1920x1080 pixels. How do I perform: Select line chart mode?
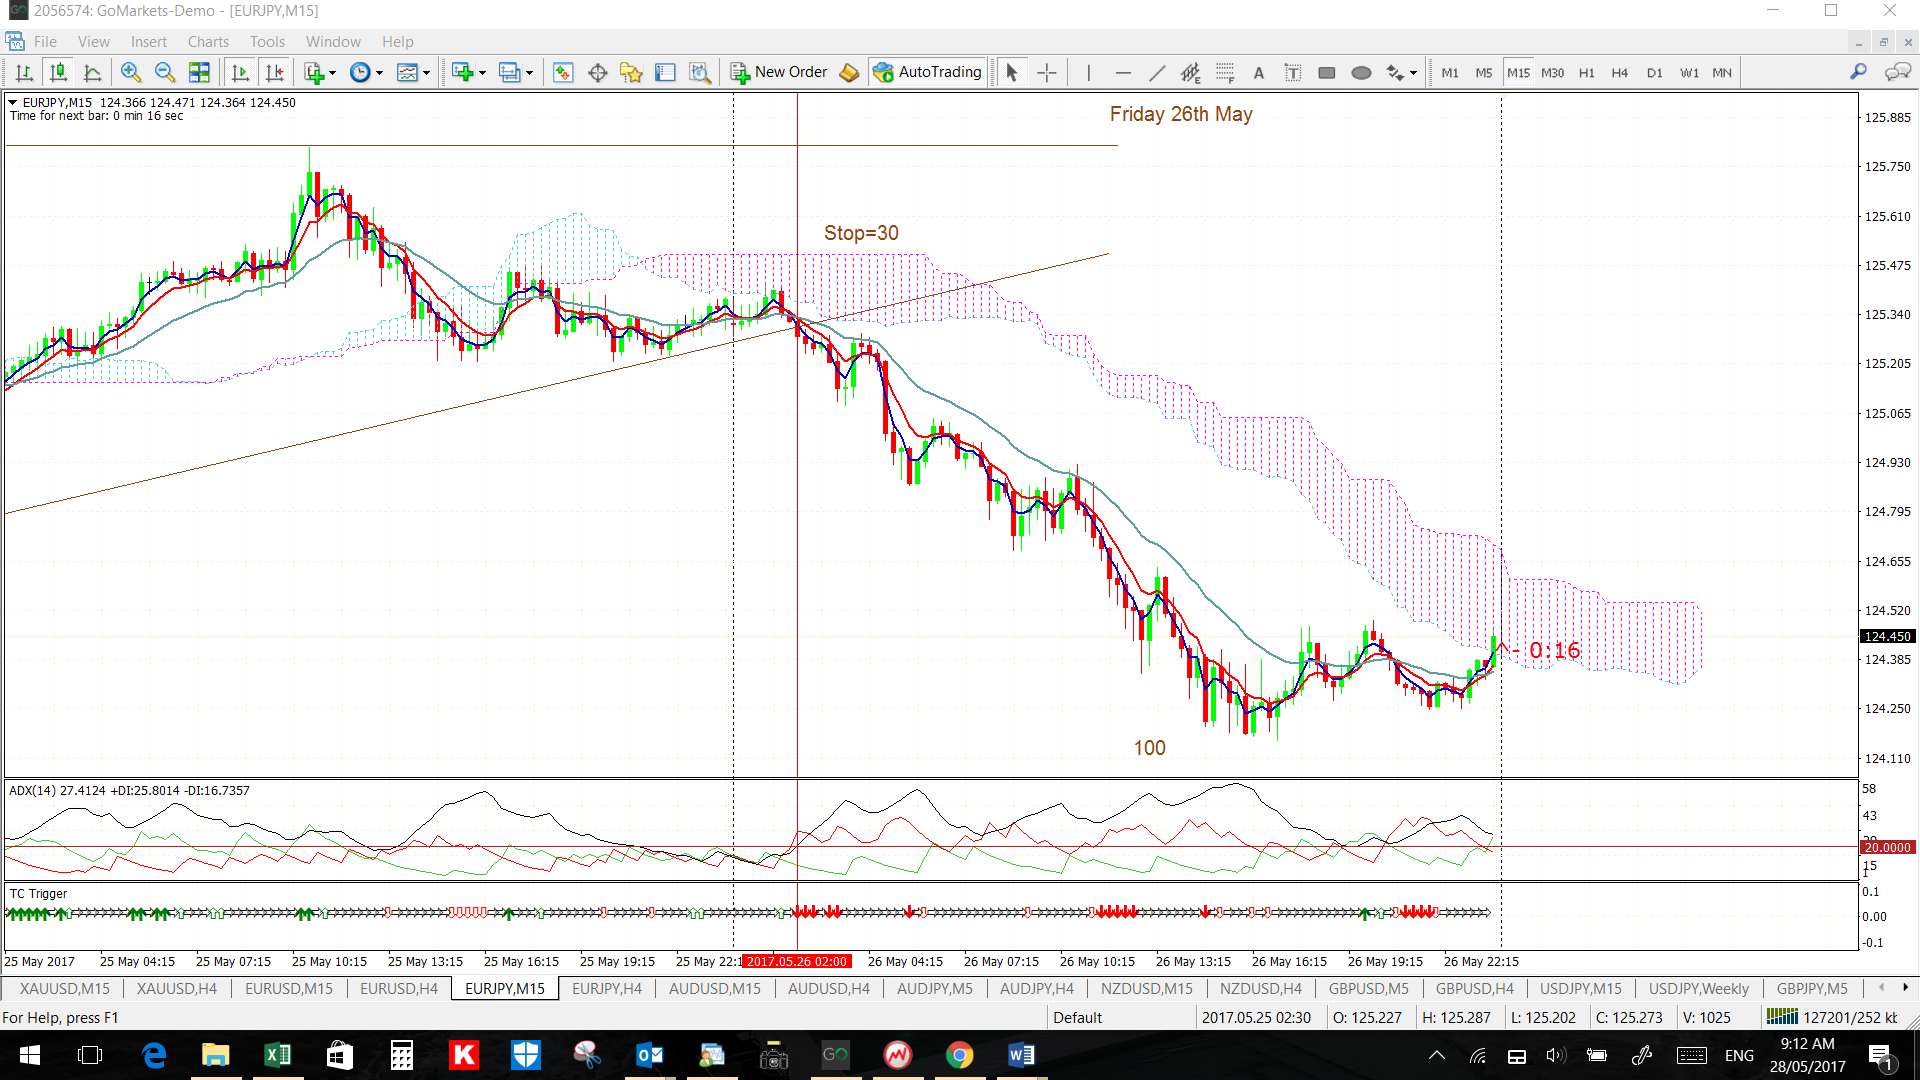(92, 72)
